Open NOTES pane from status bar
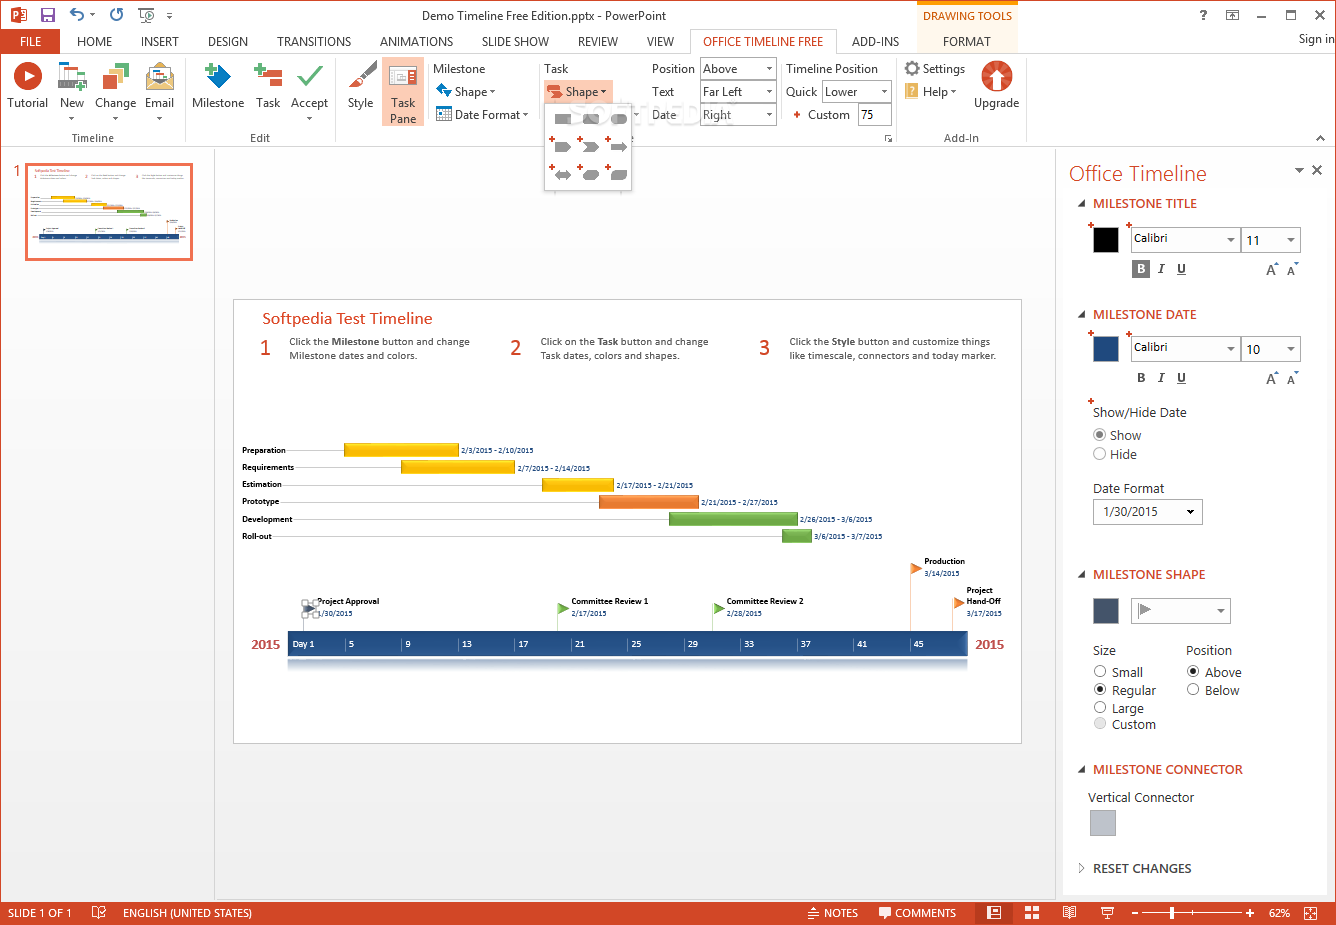The width and height of the screenshot is (1336, 925). tap(833, 913)
